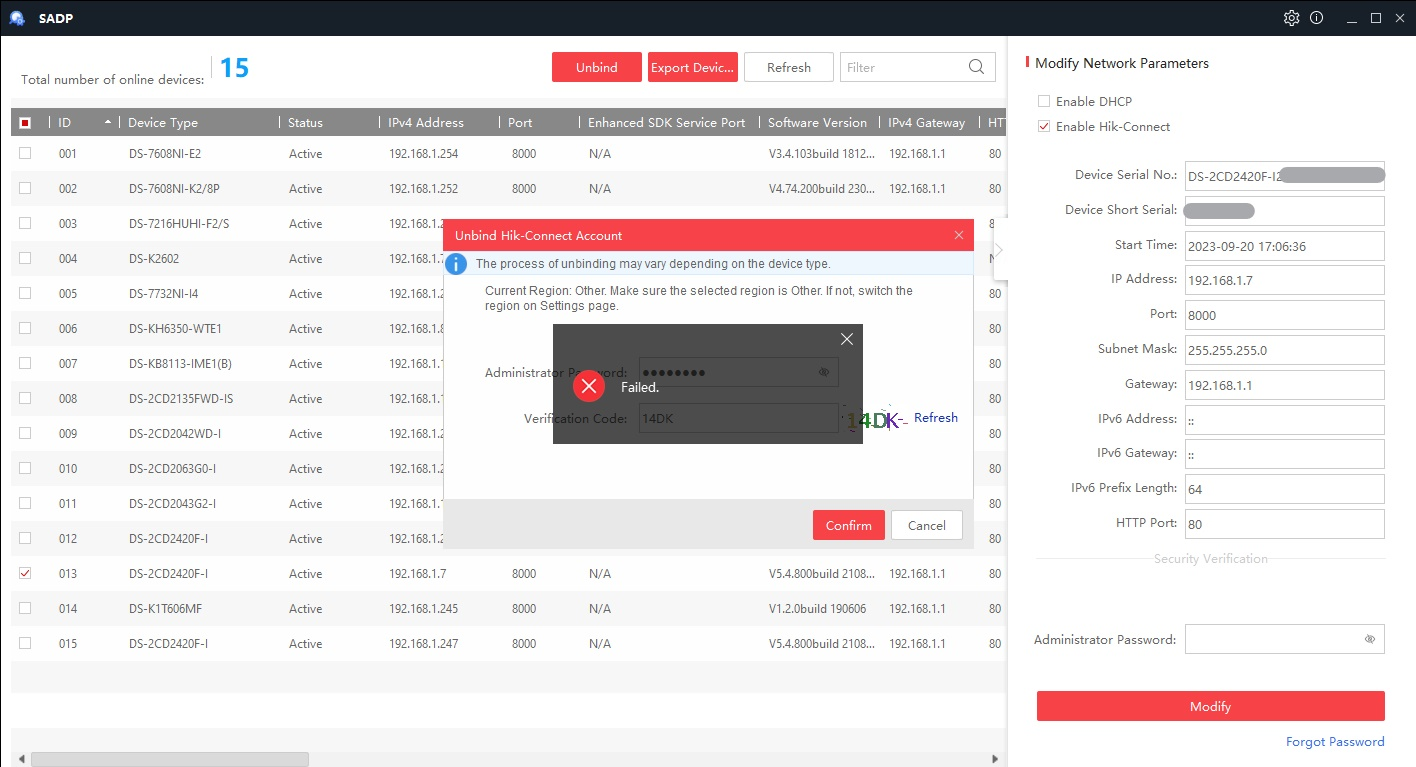Screen dimensions: 1416x767
Task: Open the info icon in title bar
Action: pos(1316,18)
